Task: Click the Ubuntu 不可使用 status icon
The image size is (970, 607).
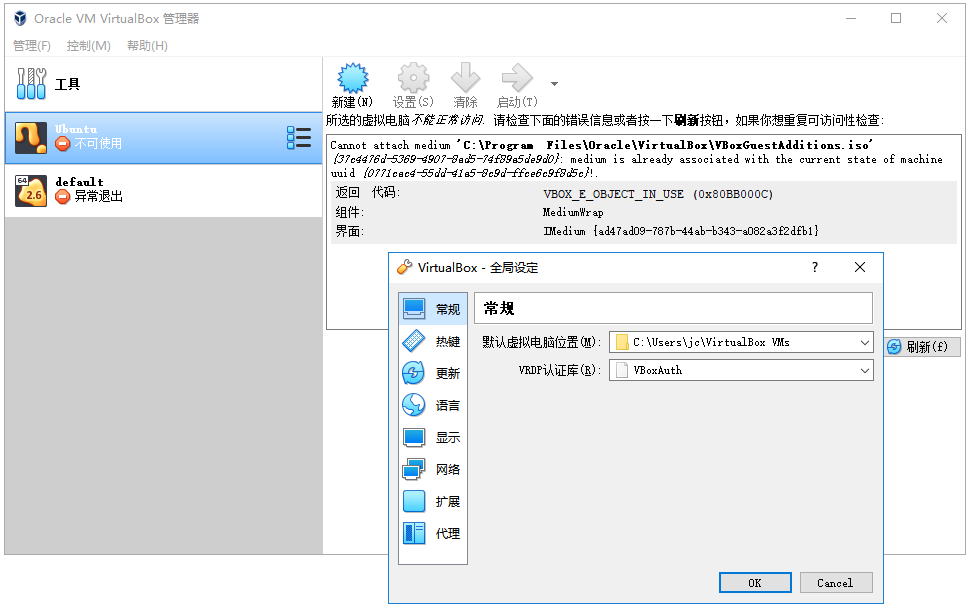Action: pyautogui.click(x=62, y=144)
